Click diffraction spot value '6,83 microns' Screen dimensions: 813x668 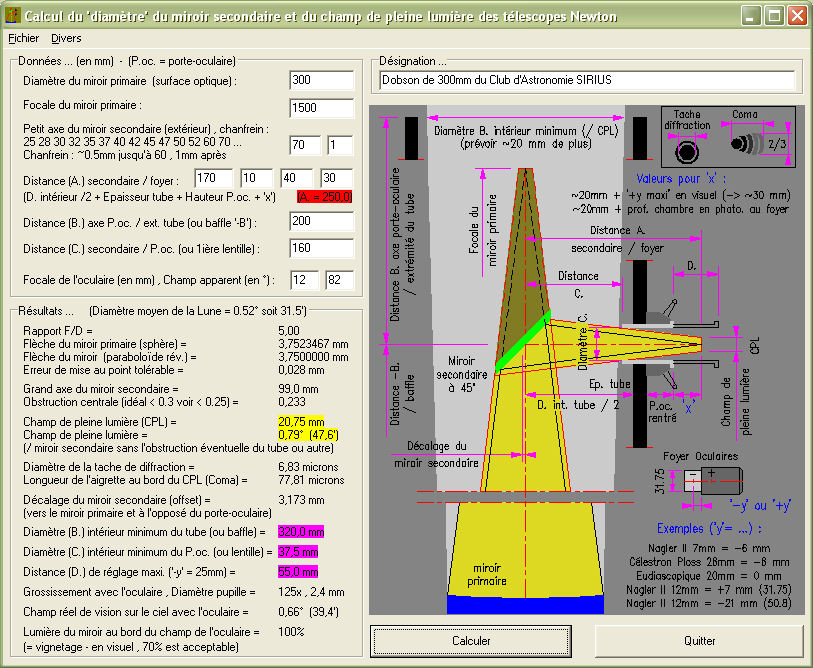[308, 467]
